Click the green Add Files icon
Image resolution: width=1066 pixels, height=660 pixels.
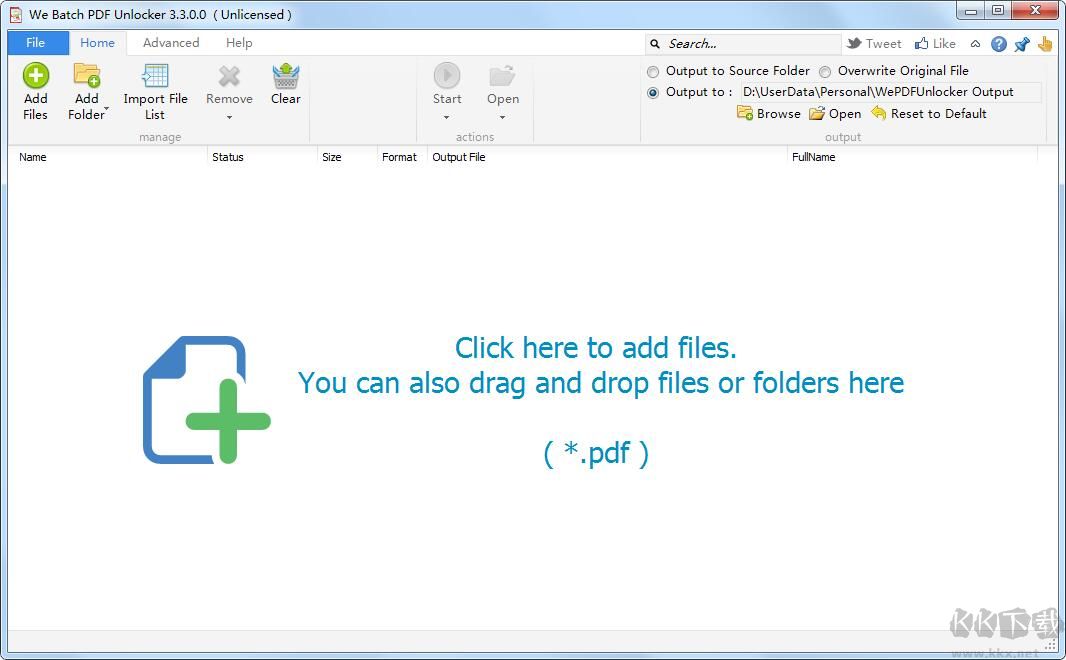[x=35, y=76]
